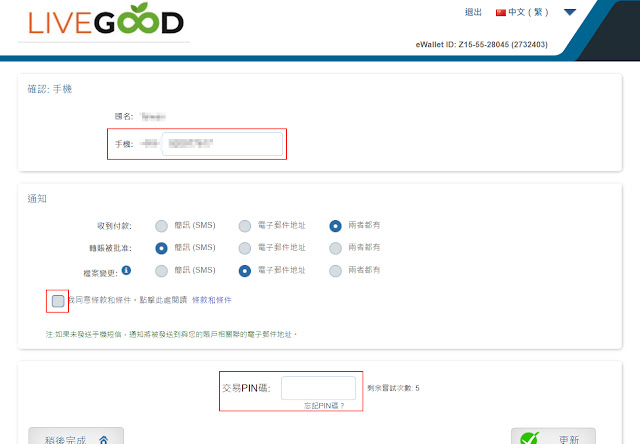
Task: Click inside the 手機 phone number field
Action: click(222, 144)
